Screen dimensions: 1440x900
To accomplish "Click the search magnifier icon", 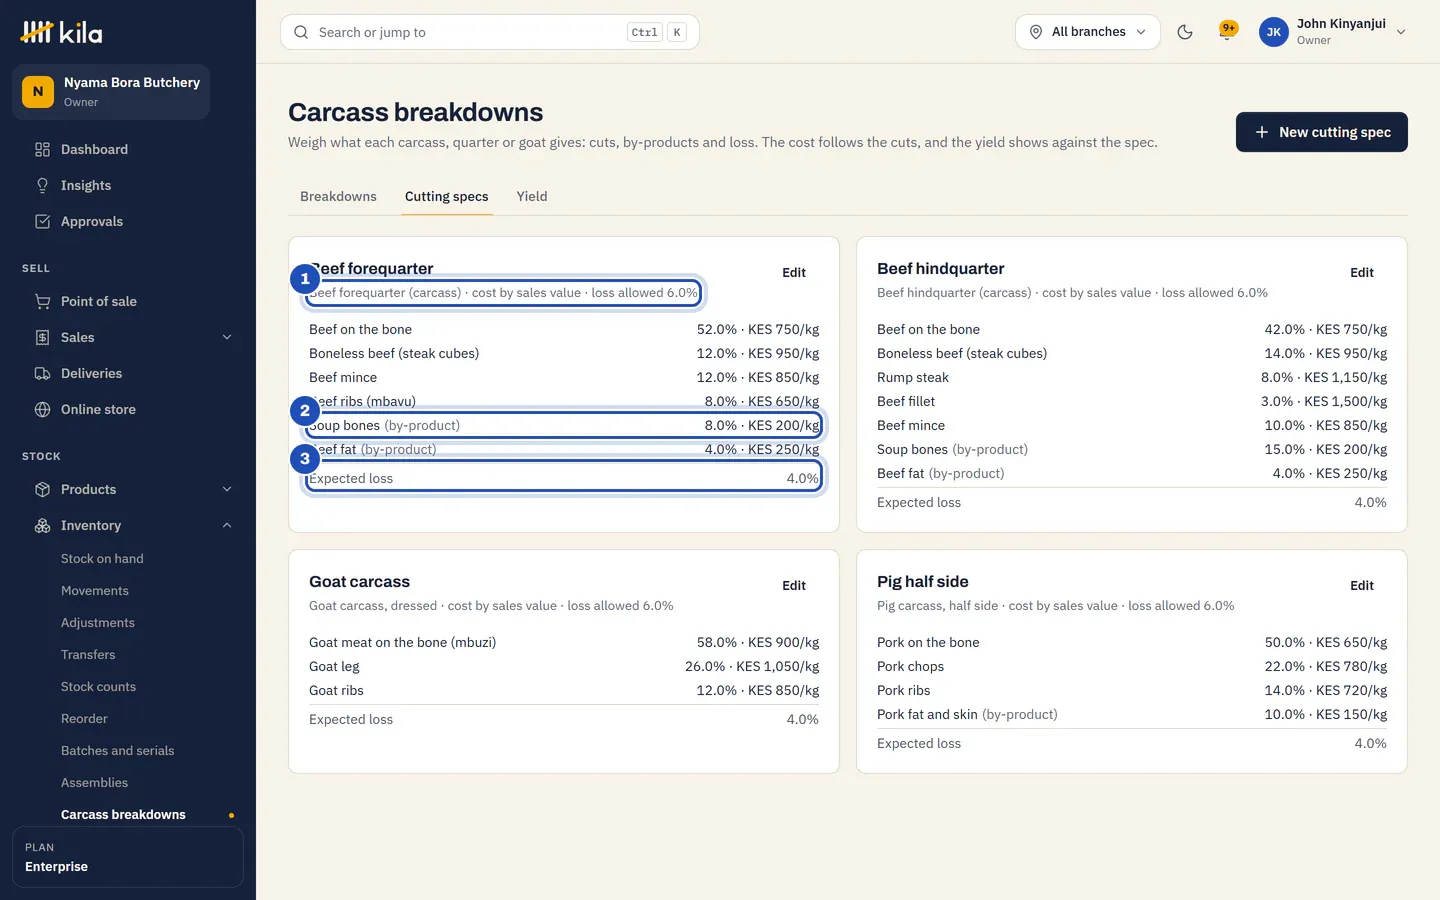I will 301,32.
